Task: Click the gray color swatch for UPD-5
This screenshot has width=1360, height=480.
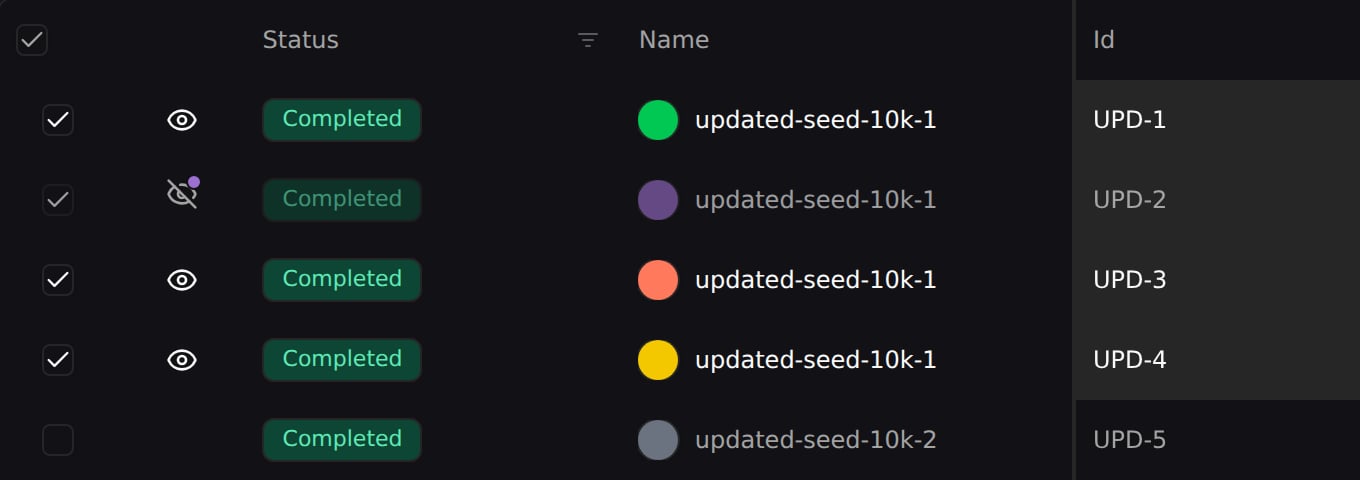Action: pos(658,440)
